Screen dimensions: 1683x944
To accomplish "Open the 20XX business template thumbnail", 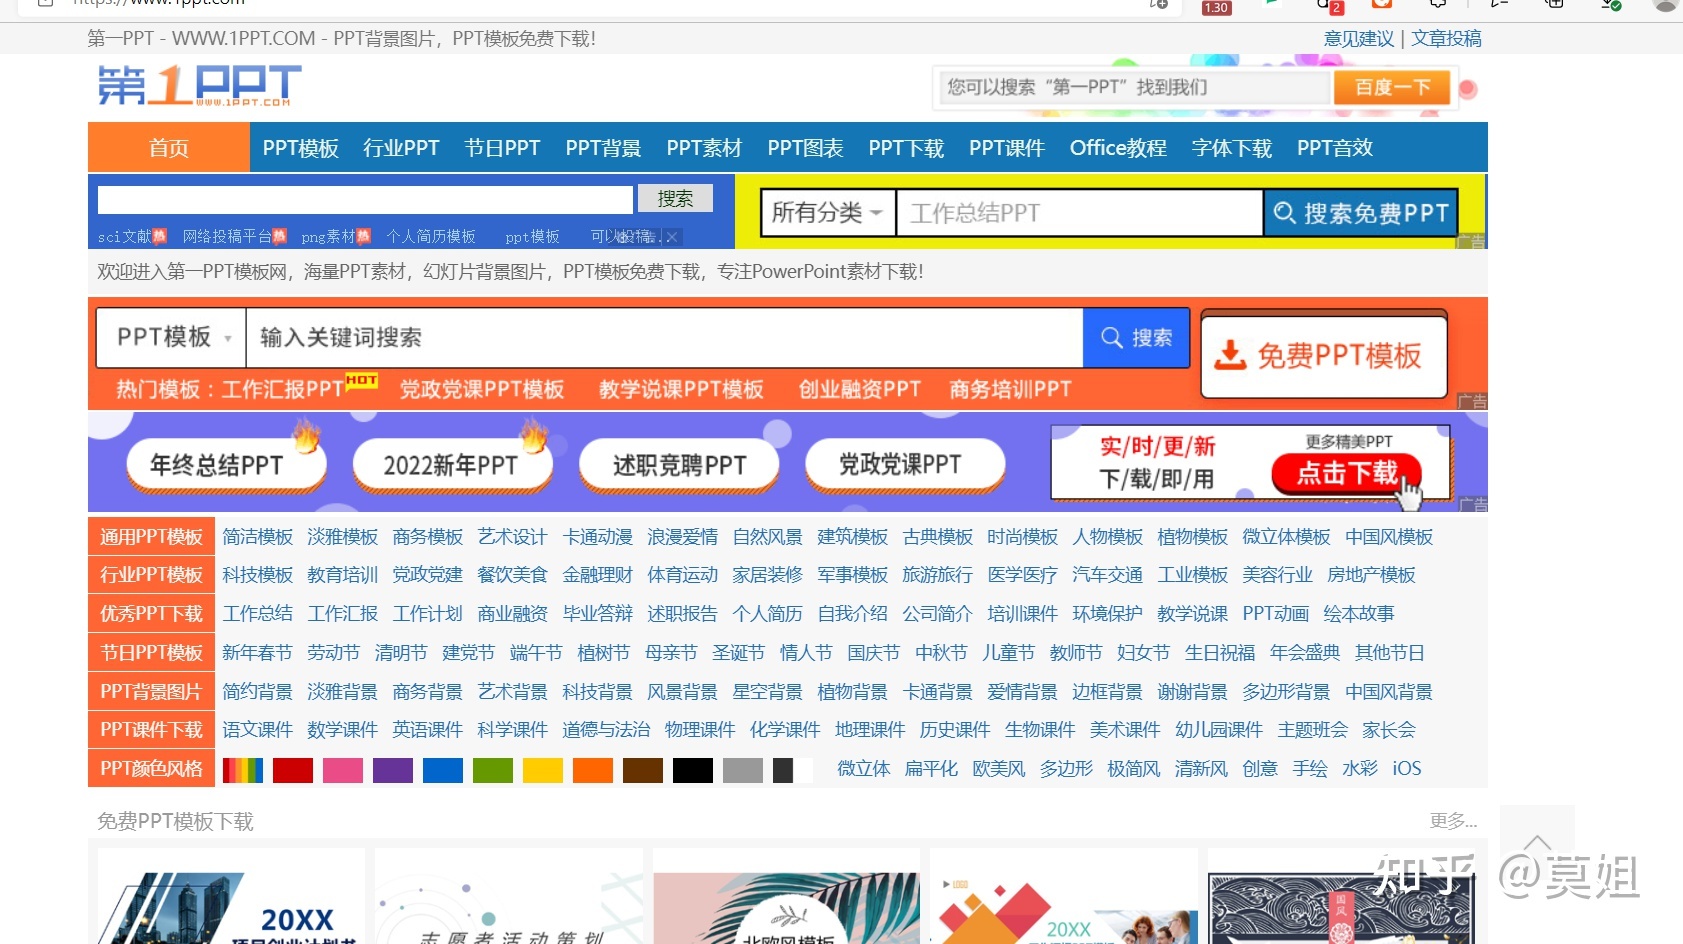I will [x=231, y=896].
